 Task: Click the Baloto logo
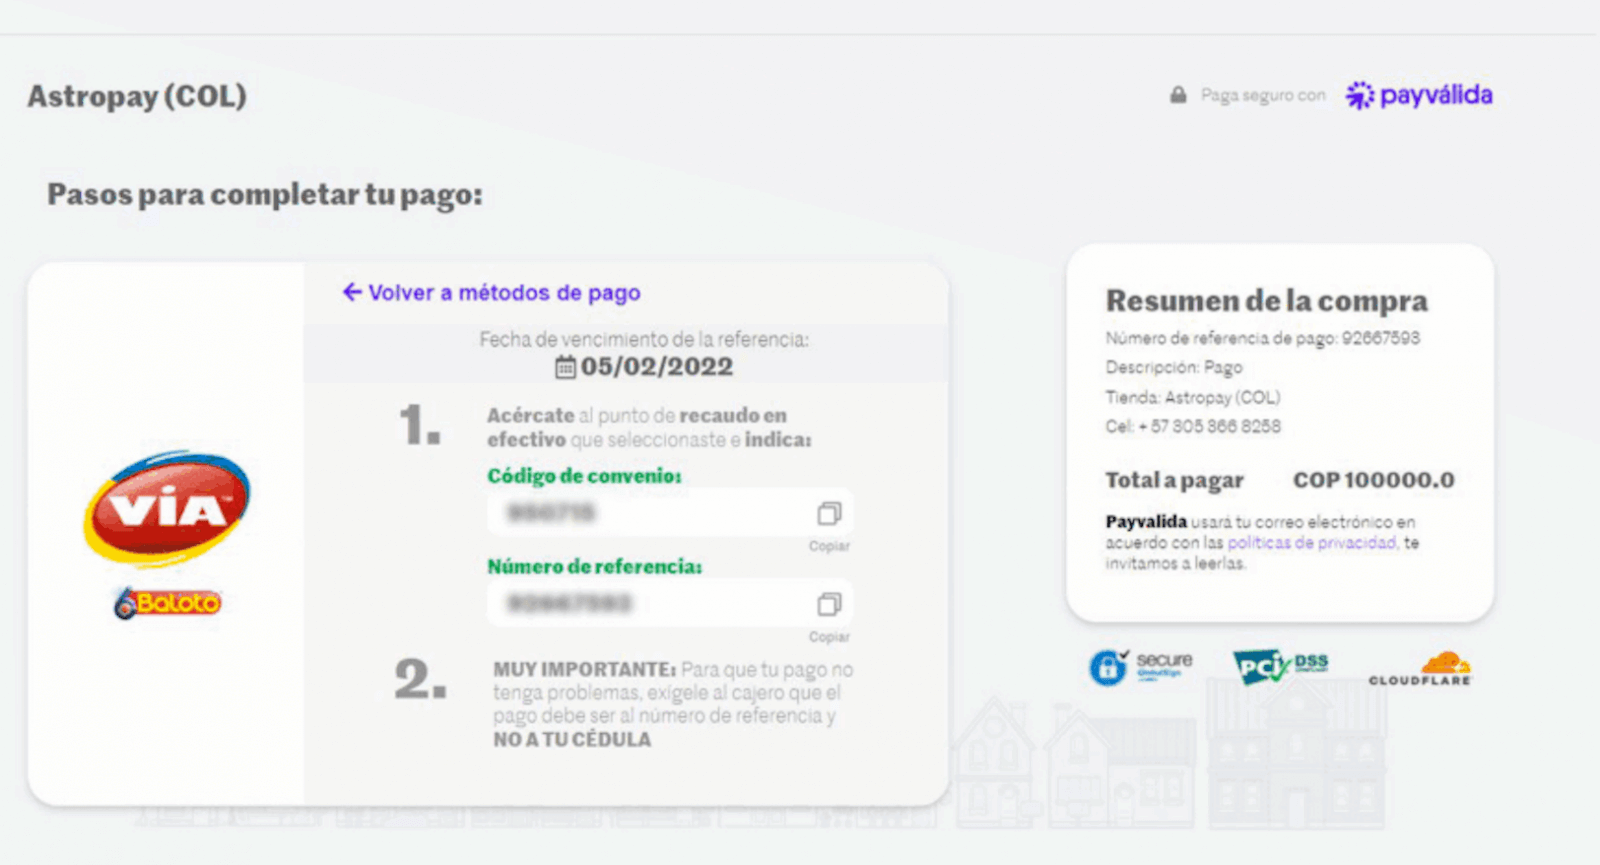pos(167,602)
